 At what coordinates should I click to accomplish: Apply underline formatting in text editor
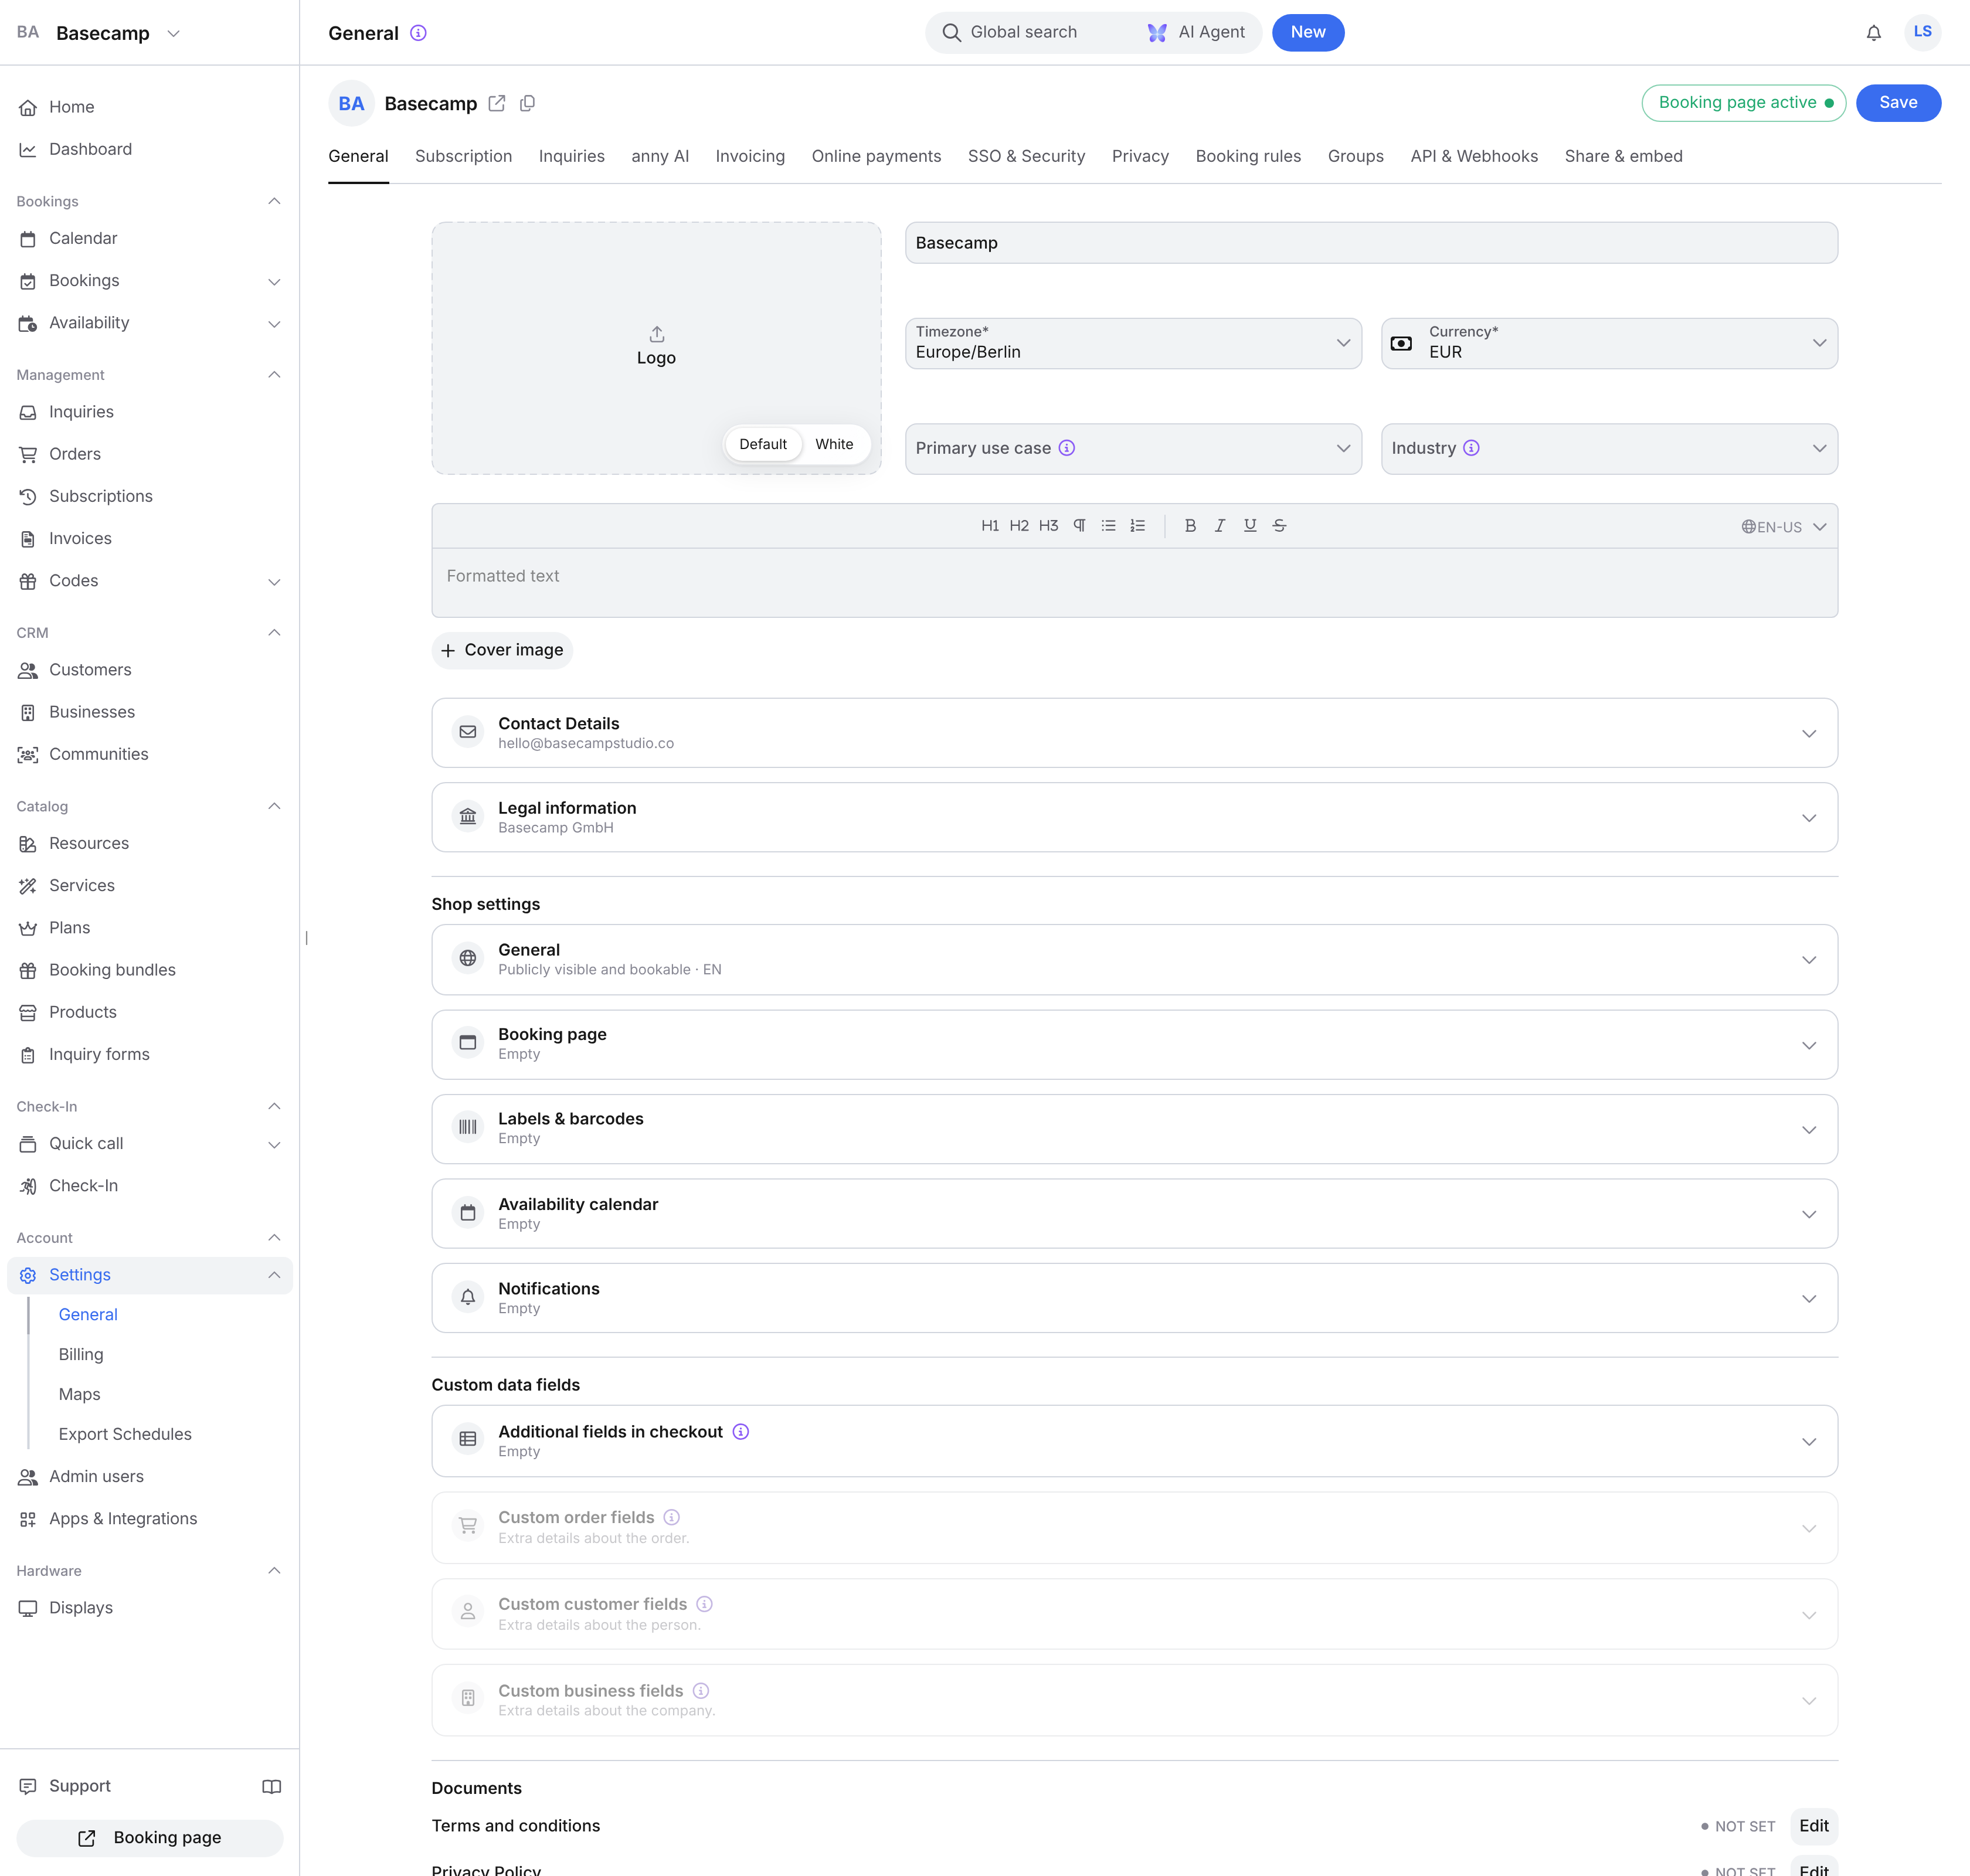1250,526
